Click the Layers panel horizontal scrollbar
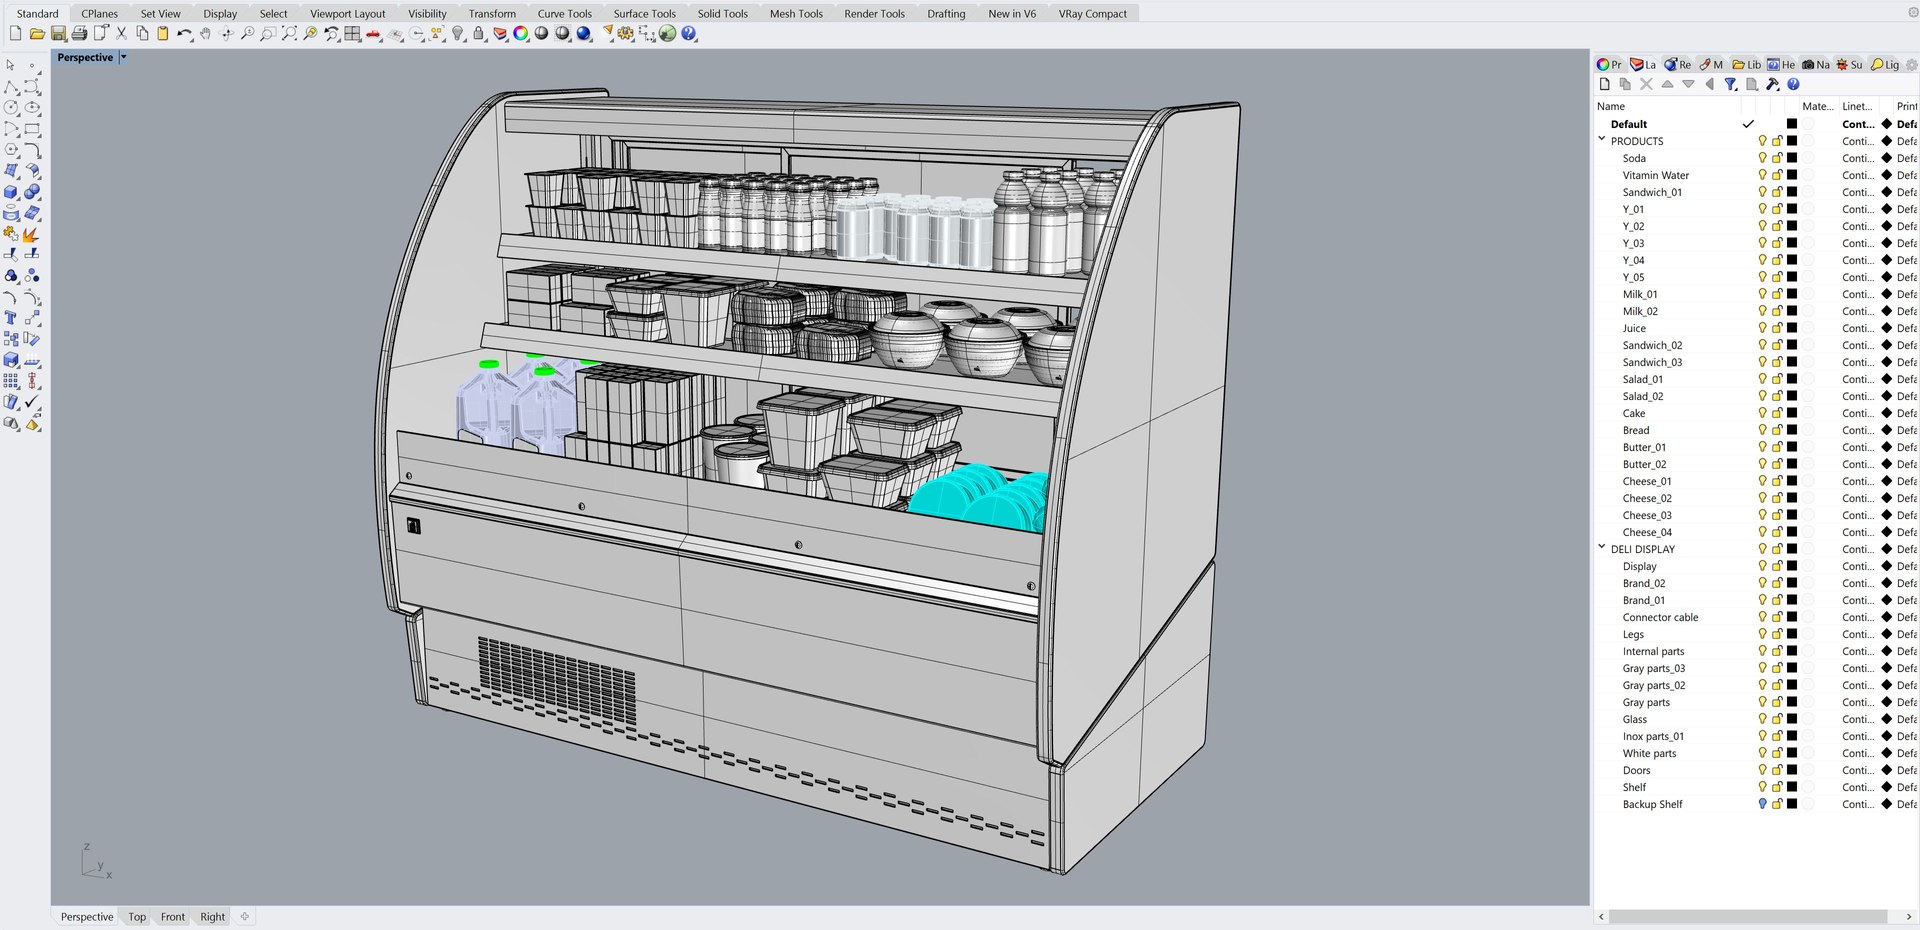1920x930 pixels. [1747, 916]
